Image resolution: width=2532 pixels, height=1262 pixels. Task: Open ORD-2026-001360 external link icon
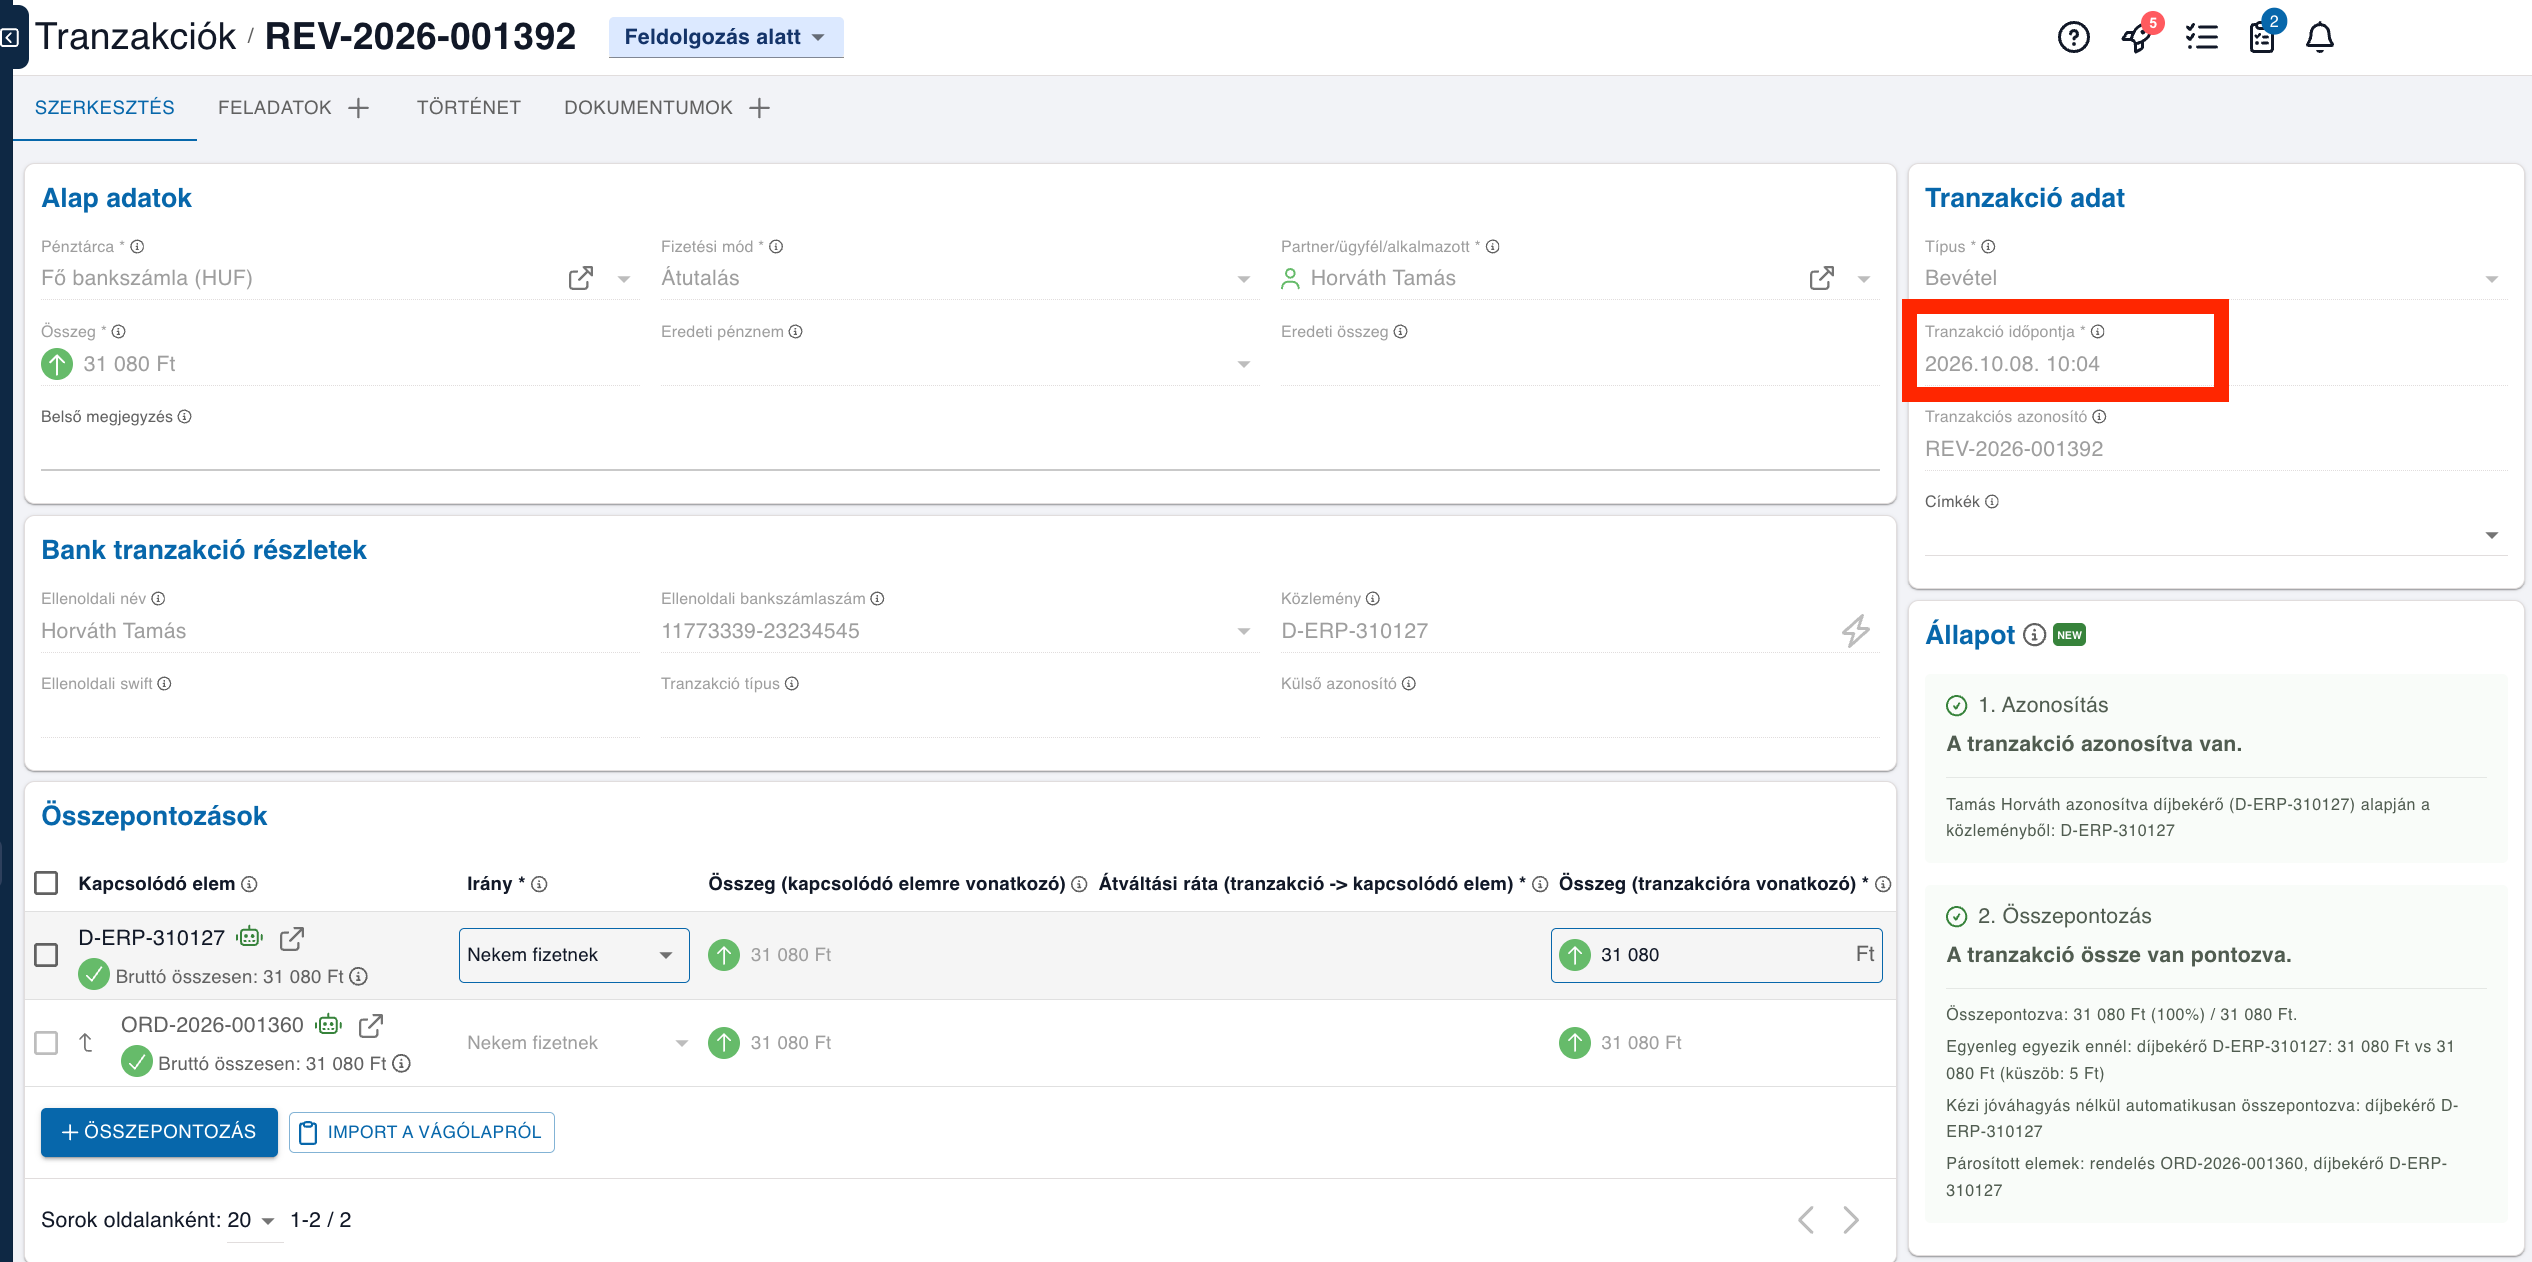[371, 1025]
